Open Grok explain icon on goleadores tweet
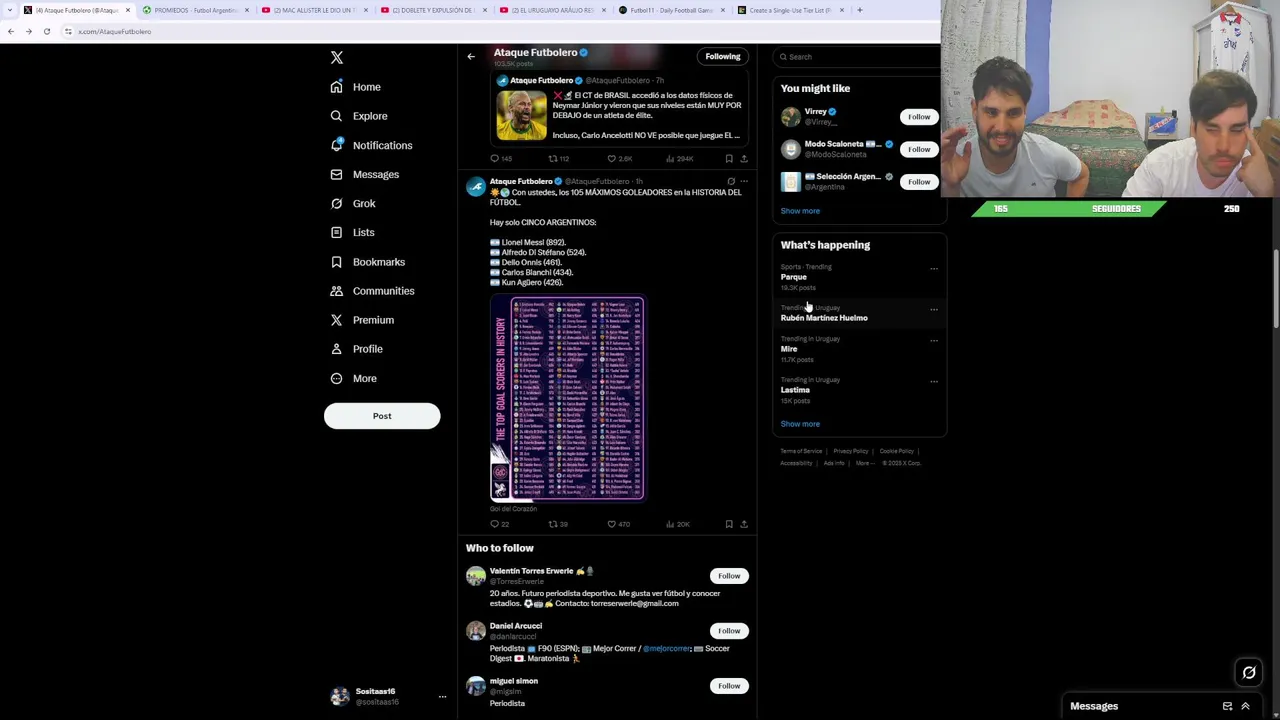This screenshot has width=1280, height=720. [x=731, y=181]
